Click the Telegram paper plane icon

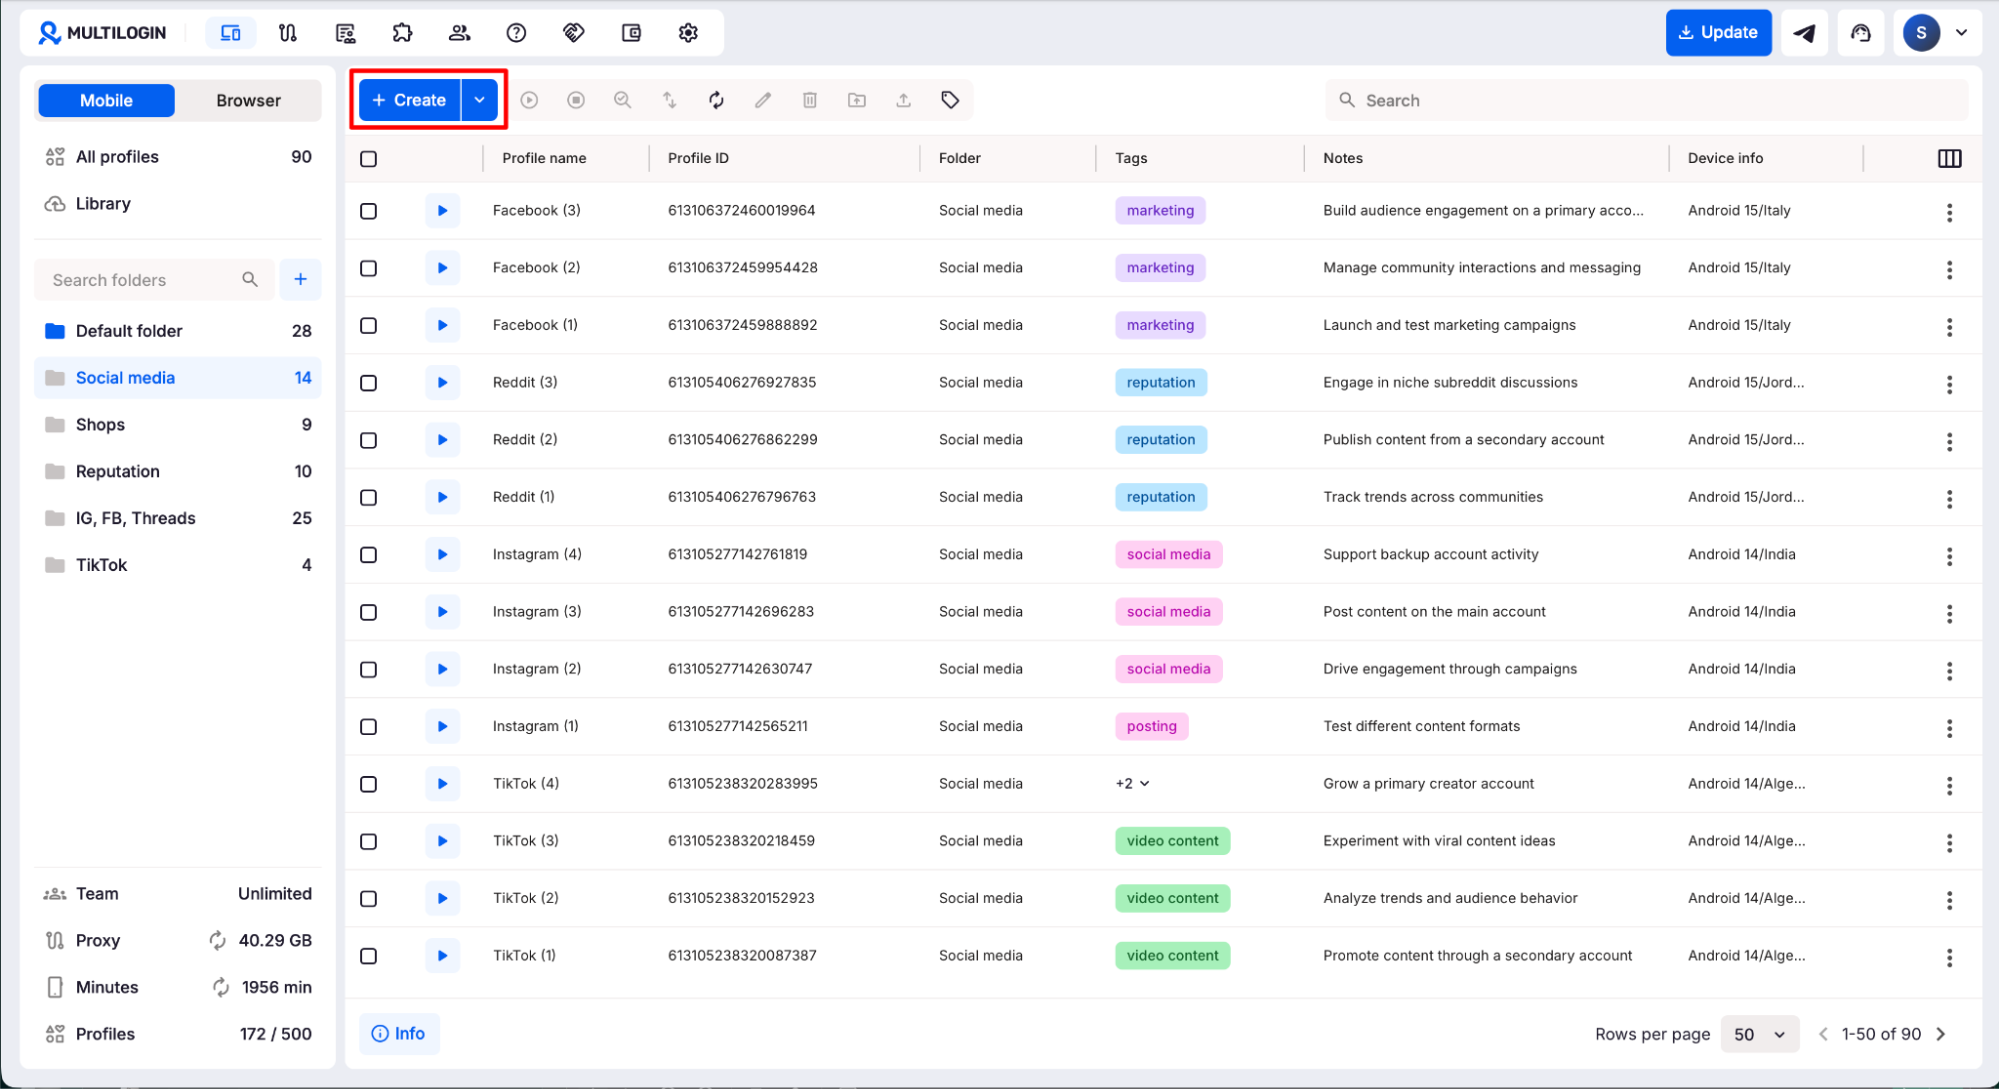pyautogui.click(x=1804, y=33)
